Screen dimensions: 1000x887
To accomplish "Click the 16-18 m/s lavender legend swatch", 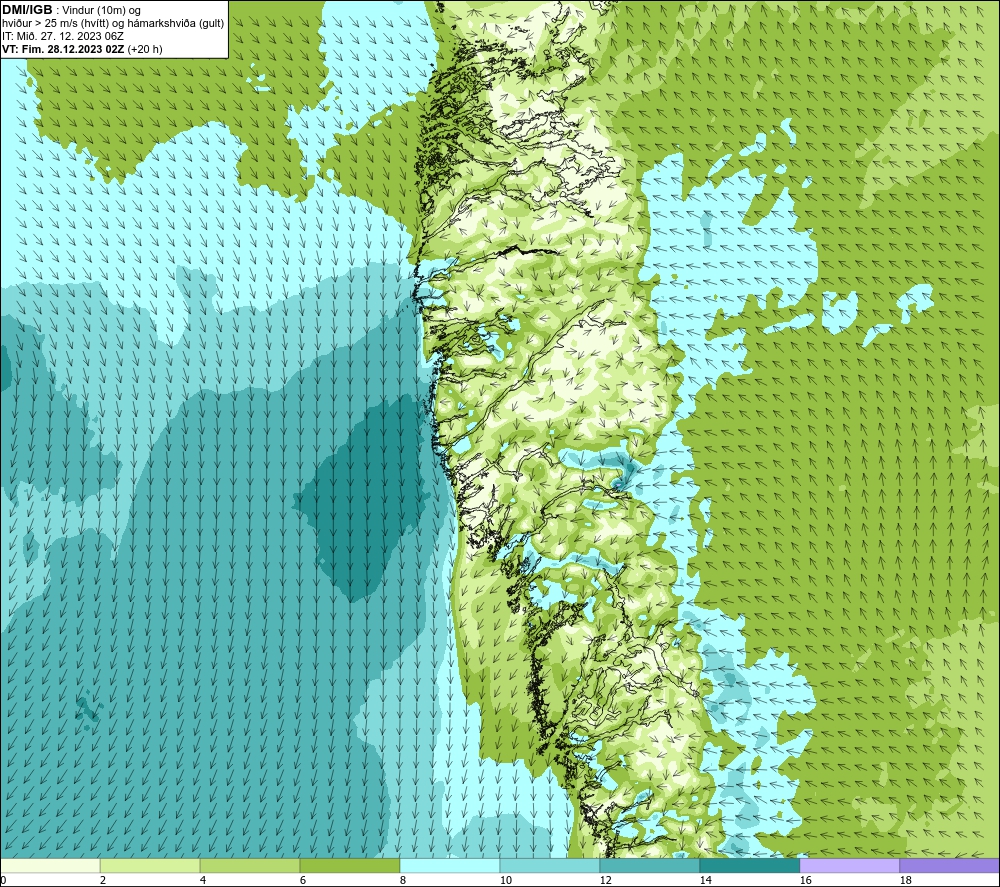I will 849,865.
